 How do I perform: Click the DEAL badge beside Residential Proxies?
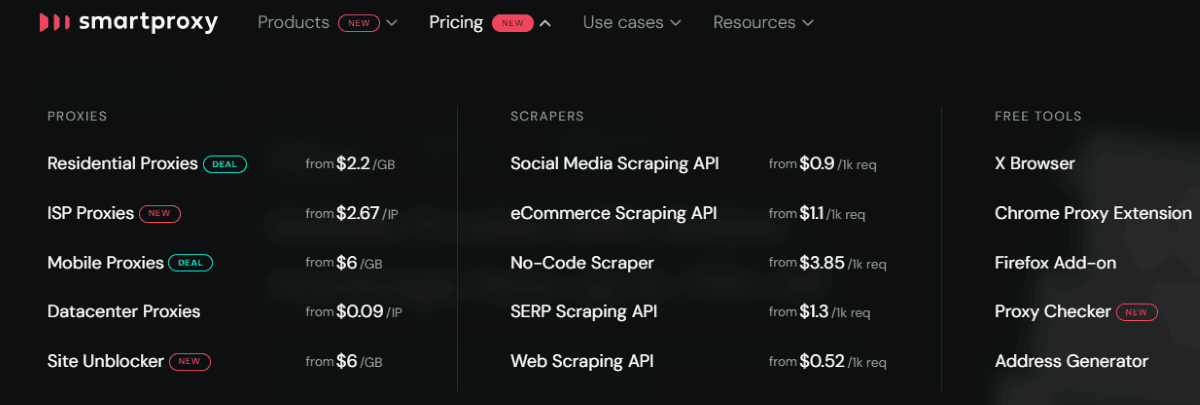[x=225, y=164]
